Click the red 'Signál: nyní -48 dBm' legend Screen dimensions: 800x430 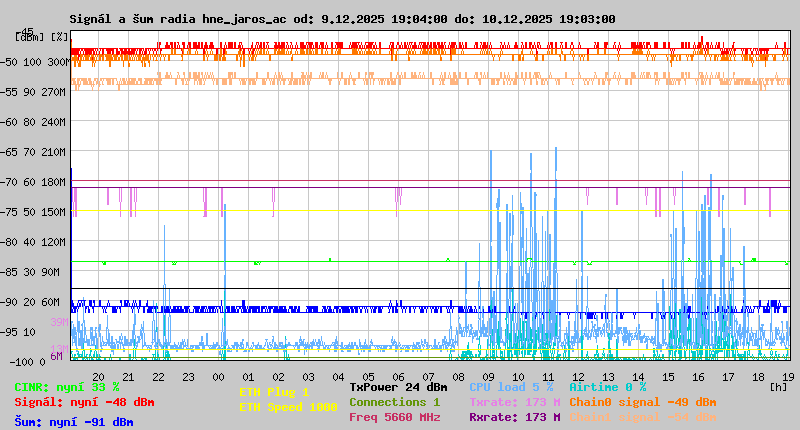click(x=84, y=402)
